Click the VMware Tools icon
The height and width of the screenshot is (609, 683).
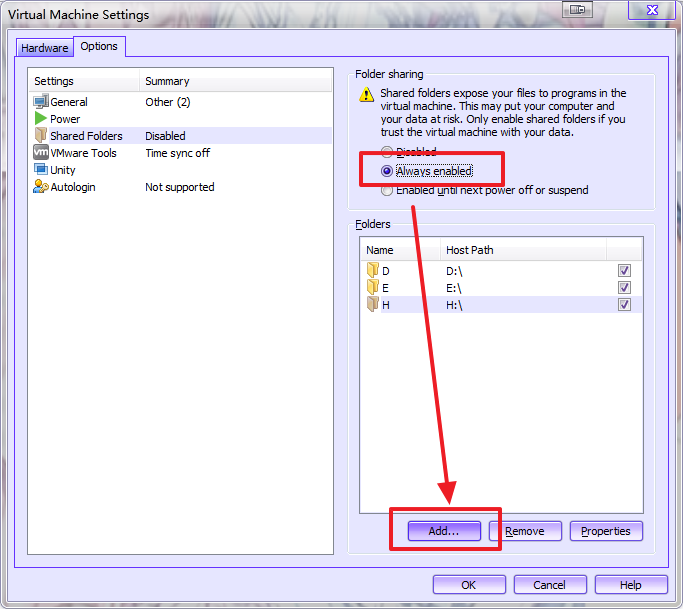tap(41, 153)
